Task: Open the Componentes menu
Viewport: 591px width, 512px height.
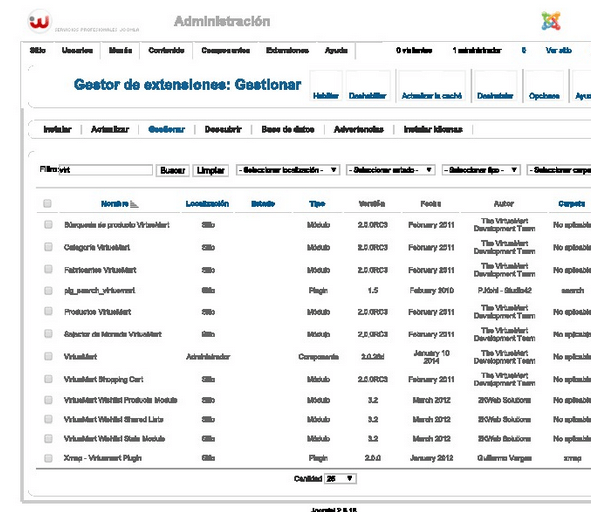Action: [226, 51]
